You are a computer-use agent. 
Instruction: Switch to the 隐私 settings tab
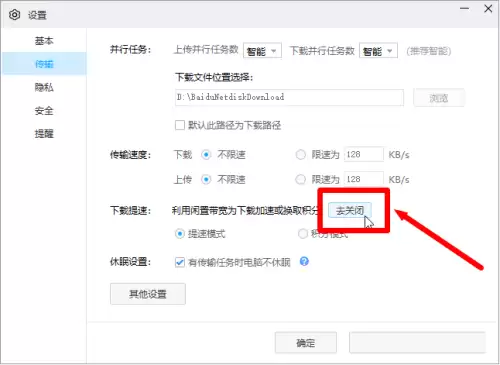[x=44, y=87]
